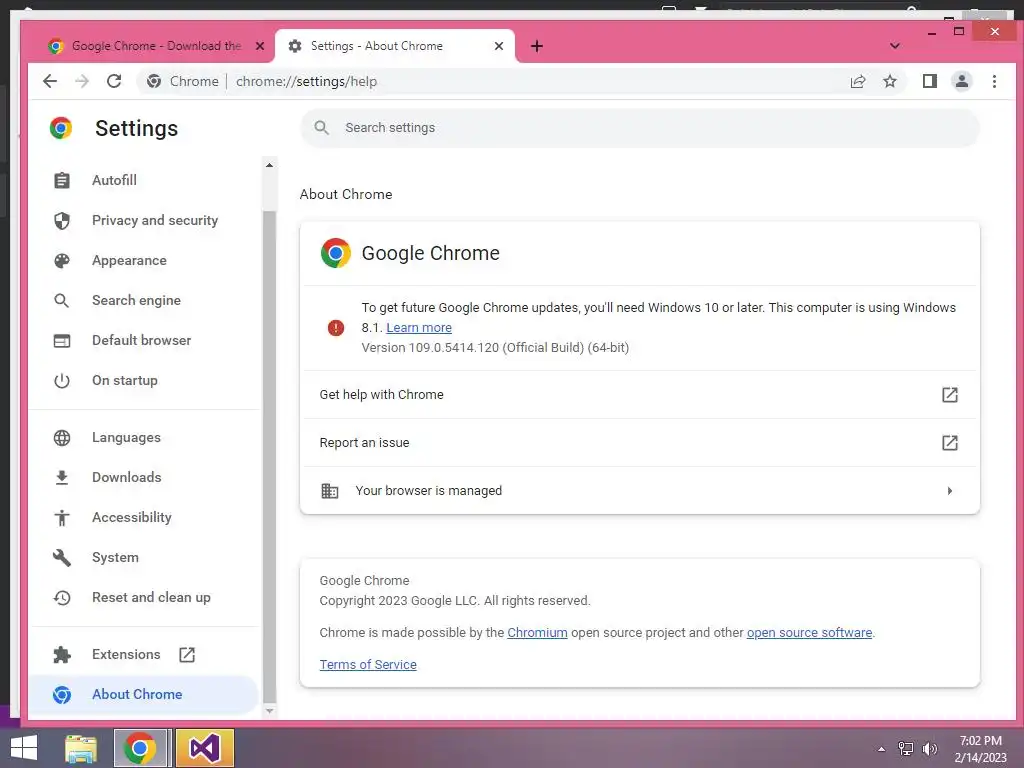Close the Settings - About Chrome tab

[x=499, y=46]
